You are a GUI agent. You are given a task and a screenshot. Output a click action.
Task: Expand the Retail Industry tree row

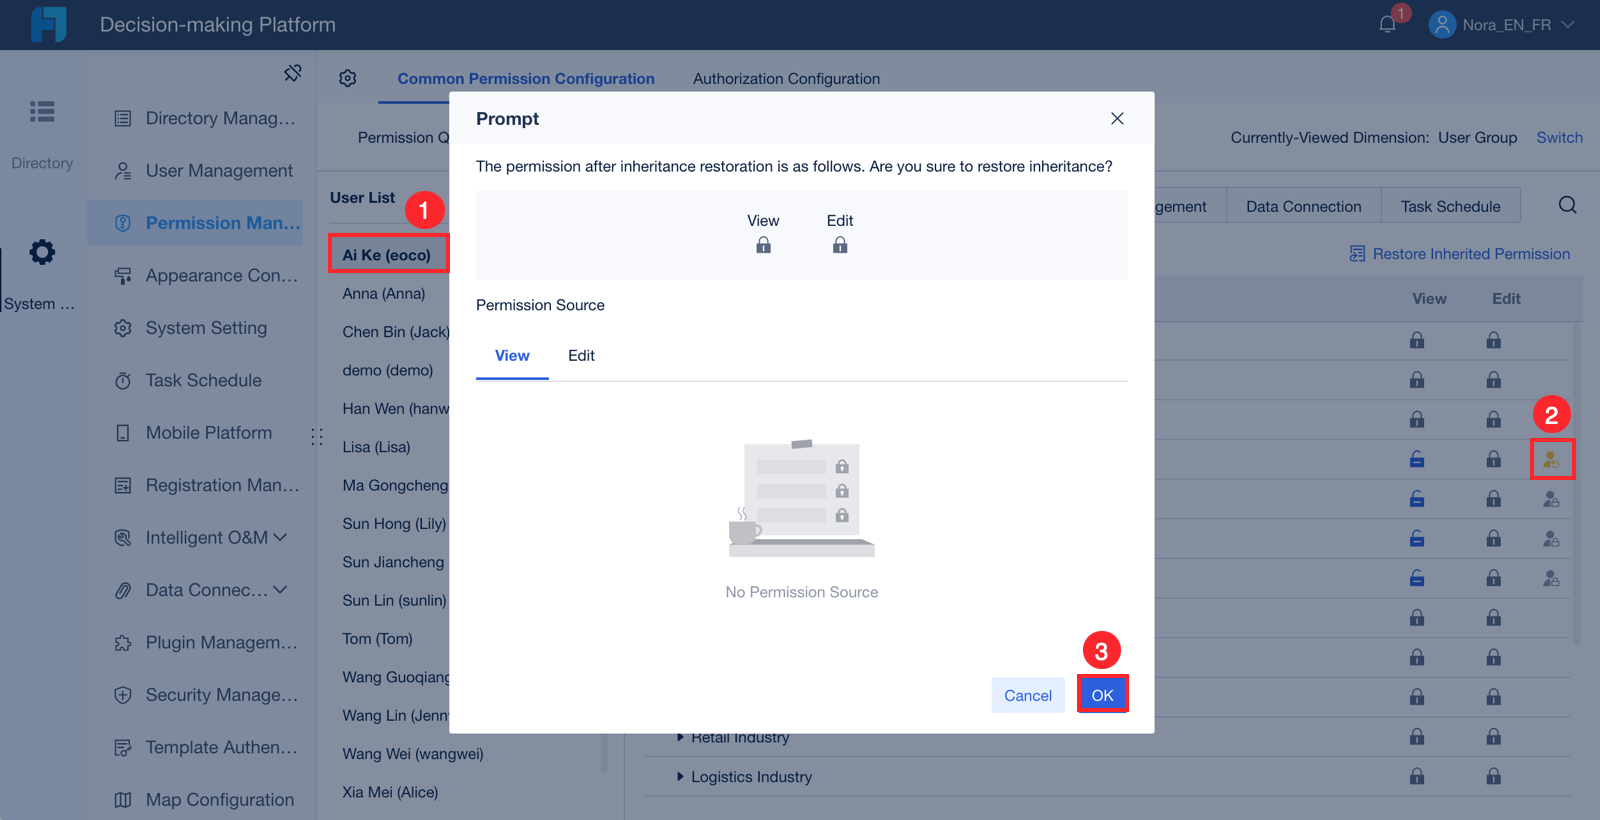coord(680,738)
